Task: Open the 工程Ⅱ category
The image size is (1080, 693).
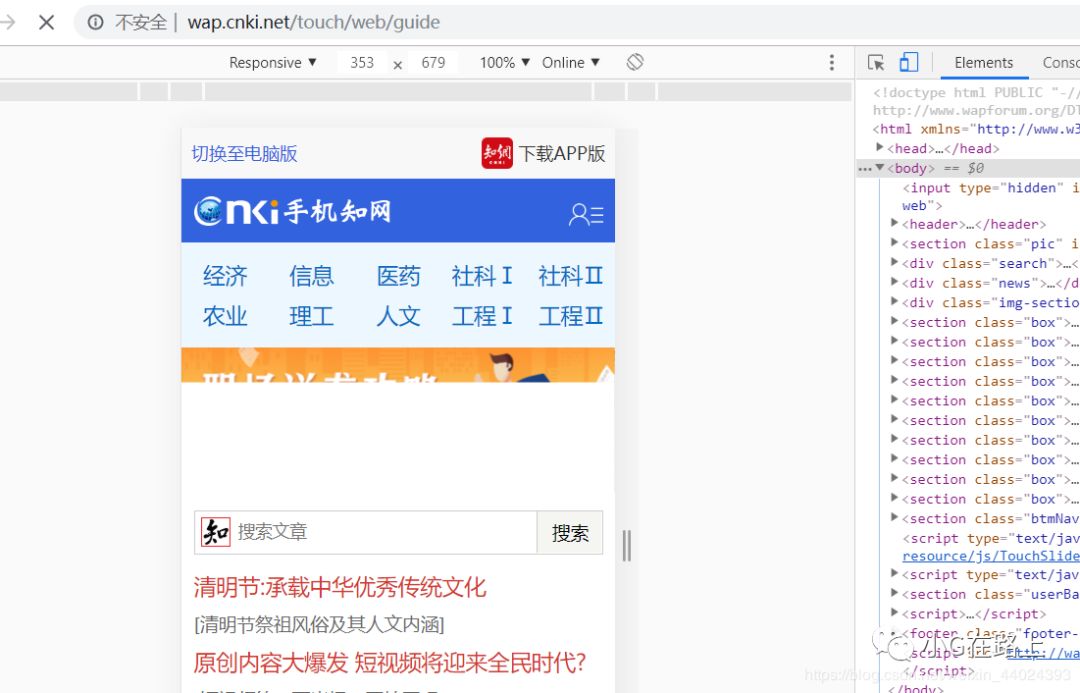Action: [x=570, y=316]
